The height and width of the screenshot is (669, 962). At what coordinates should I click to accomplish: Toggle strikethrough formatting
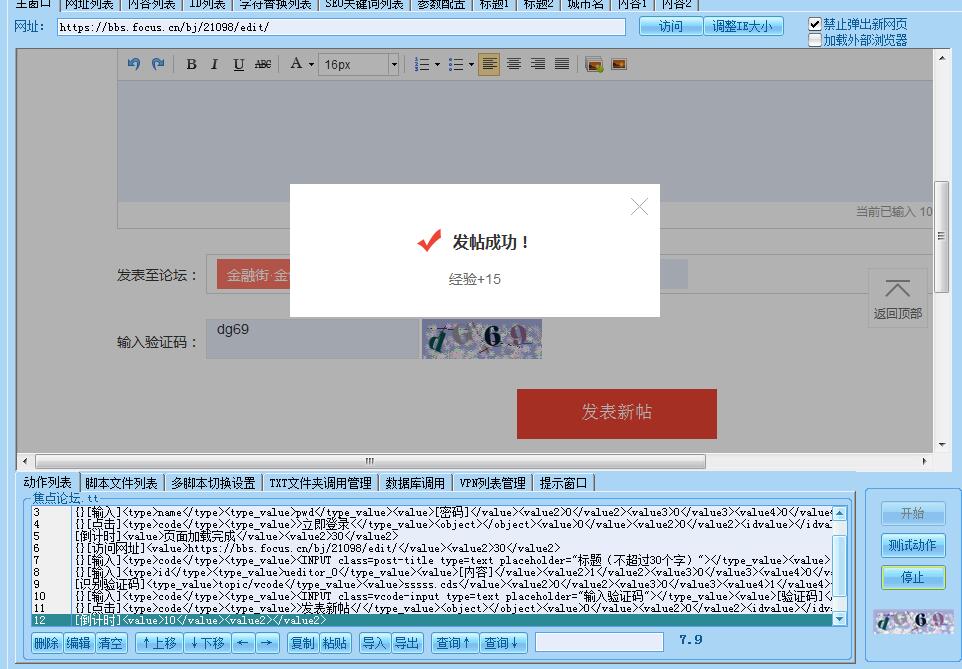click(x=263, y=64)
